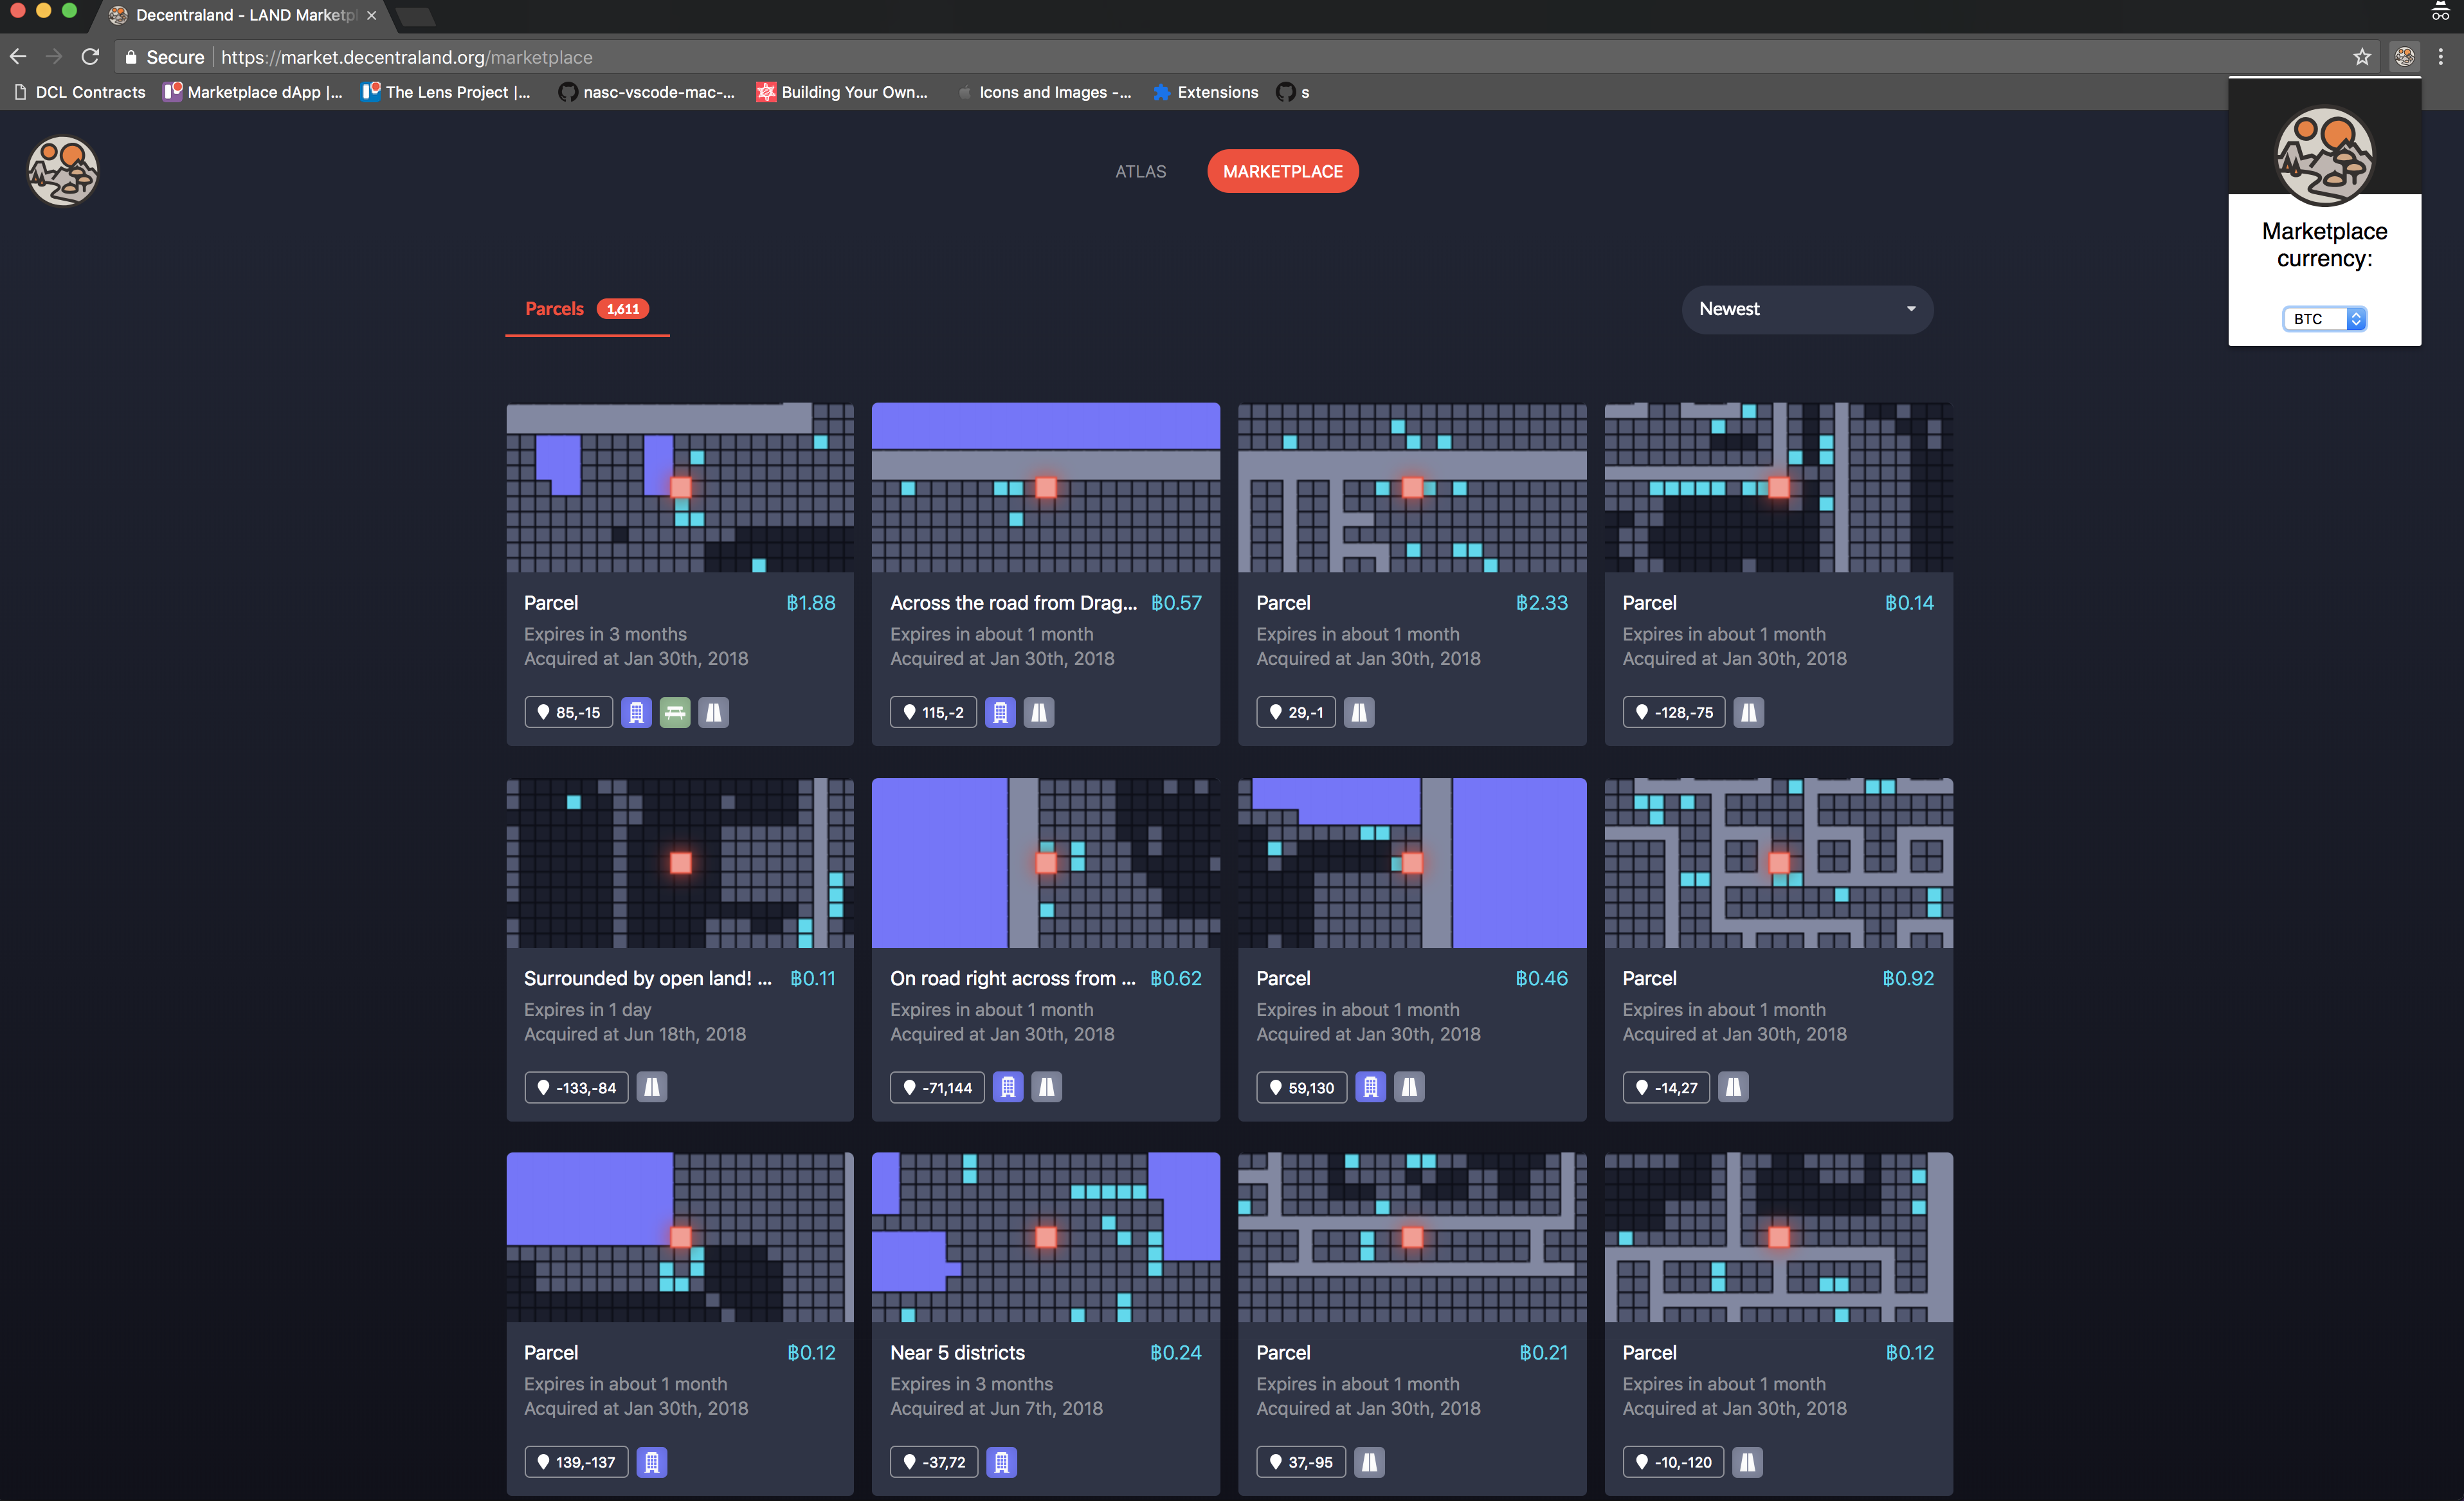2464x1501 pixels.
Task: Click the map thumbnail of the ₿2.33 parcel
Action: pos(1411,488)
